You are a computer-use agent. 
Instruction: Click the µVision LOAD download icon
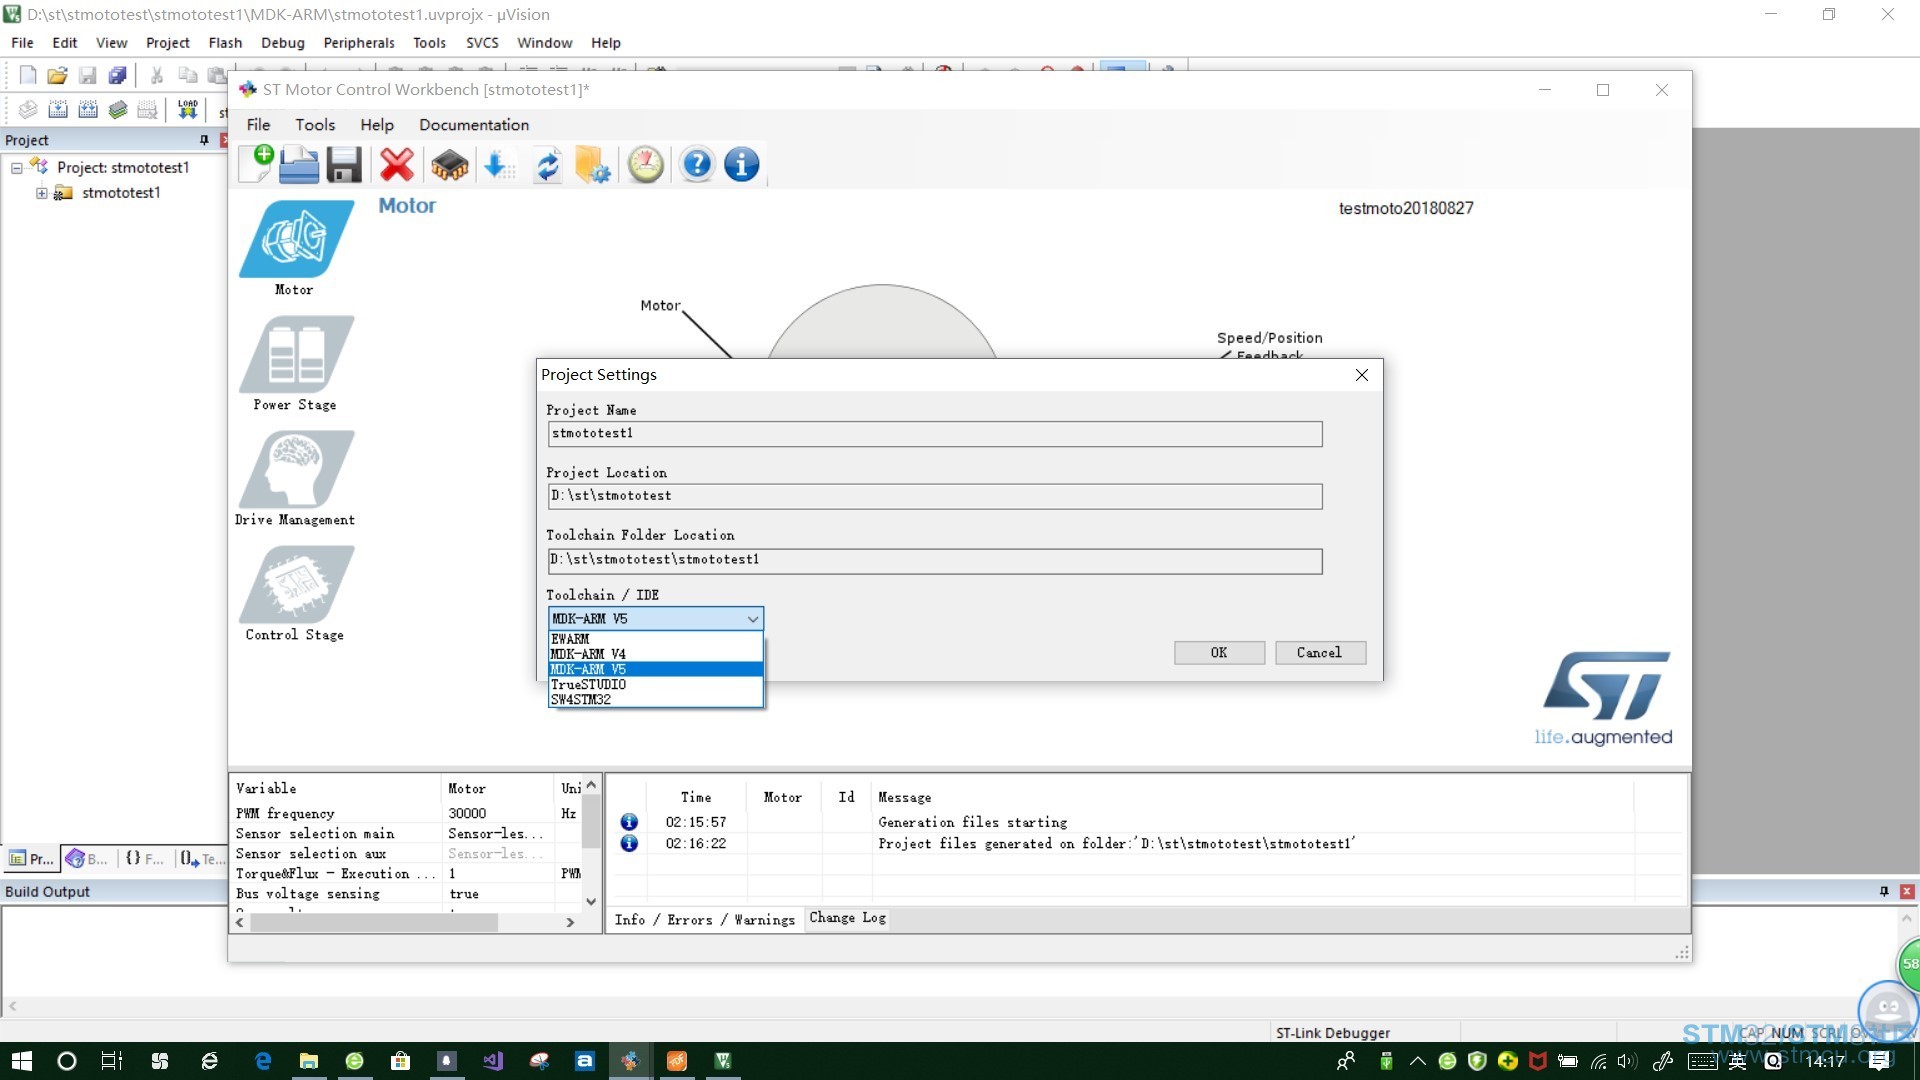pos(188,109)
